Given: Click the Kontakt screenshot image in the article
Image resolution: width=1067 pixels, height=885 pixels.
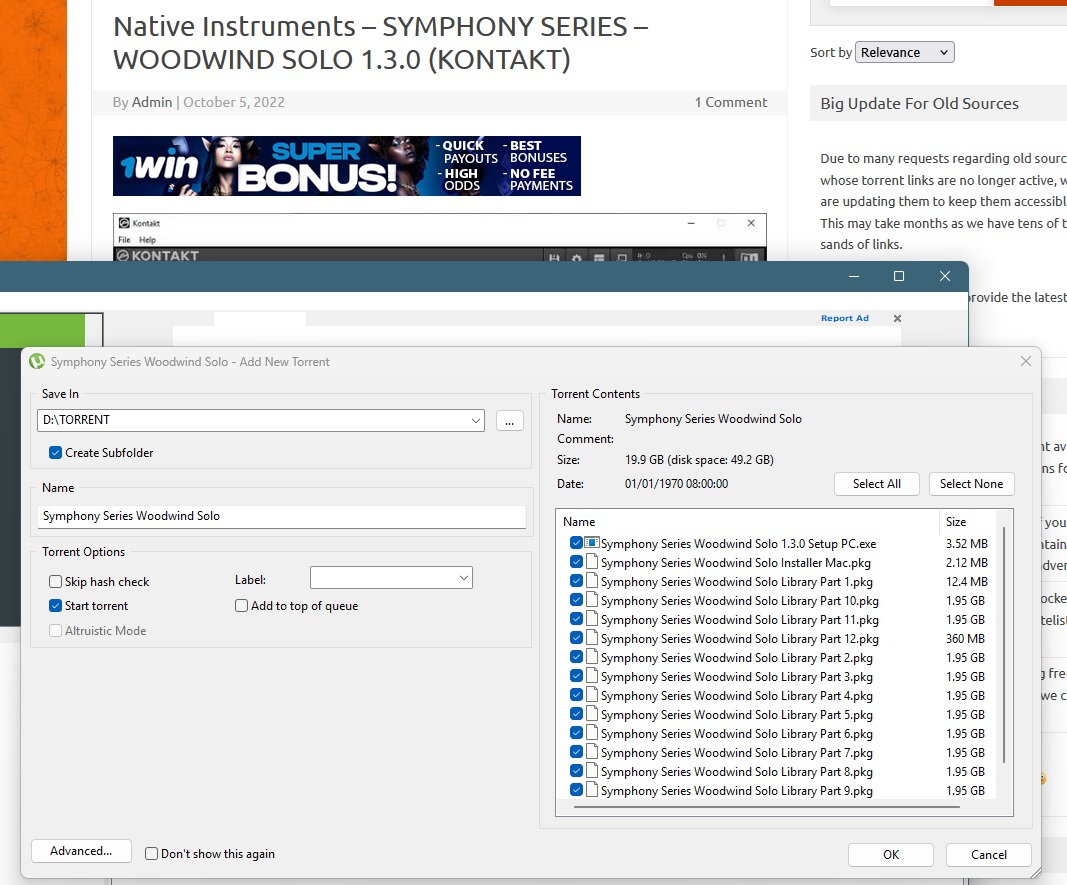Looking at the screenshot, I should tap(440, 237).
